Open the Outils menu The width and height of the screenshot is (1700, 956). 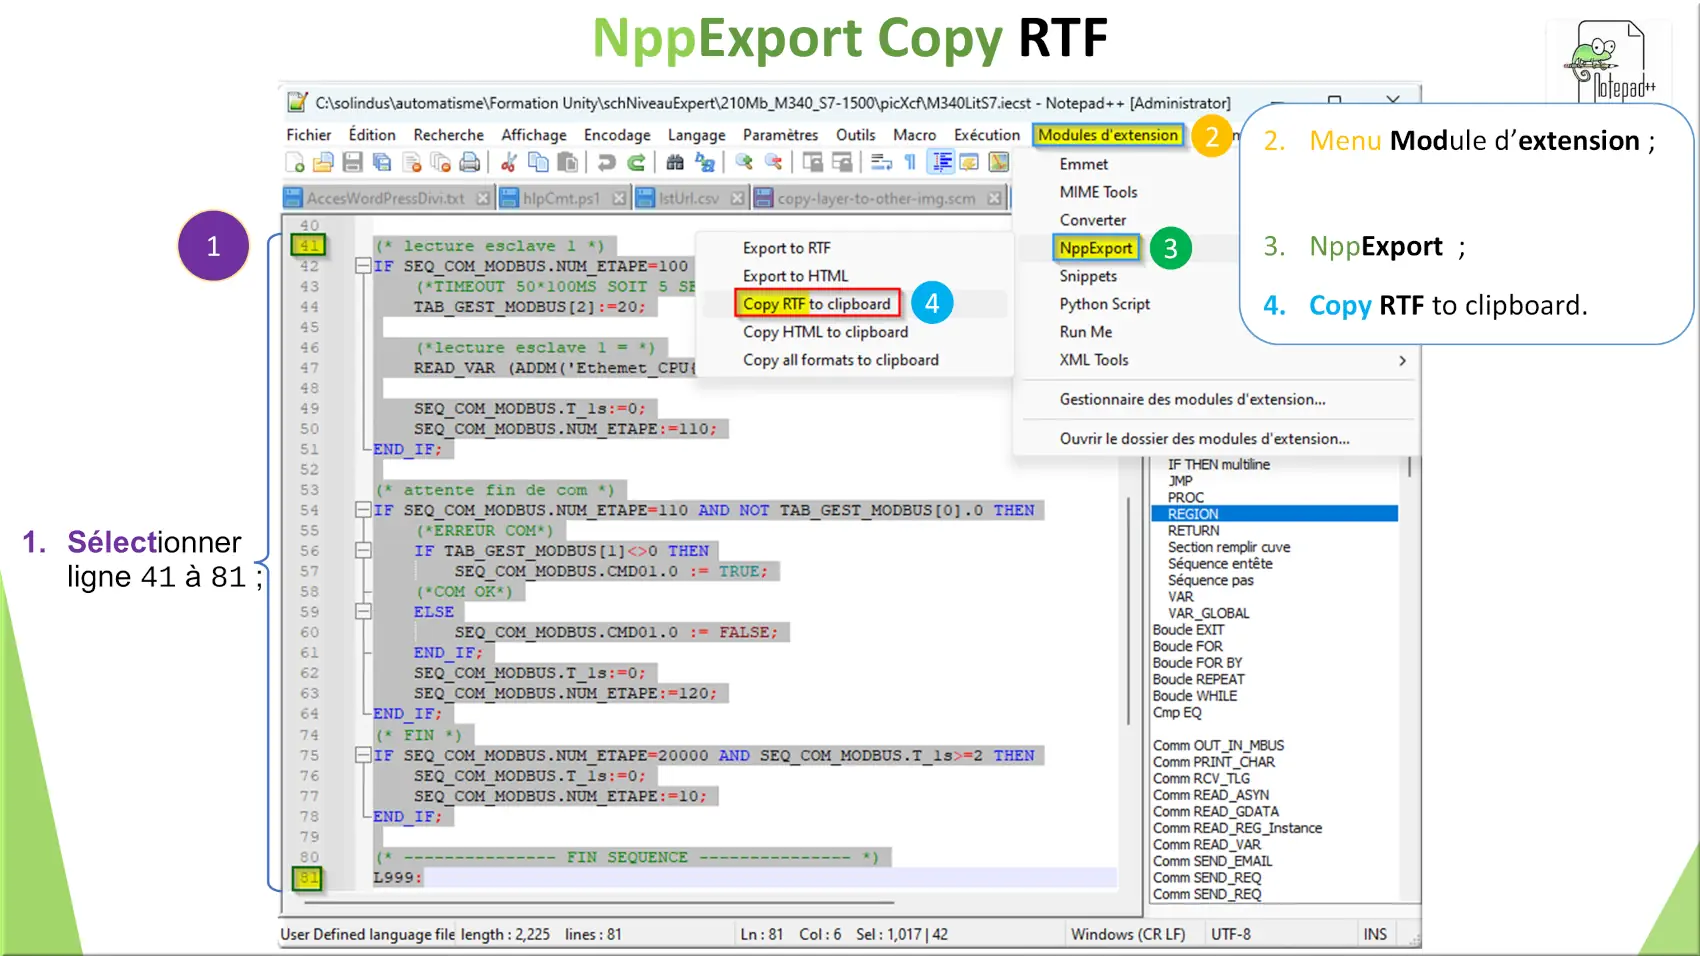[x=855, y=135]
